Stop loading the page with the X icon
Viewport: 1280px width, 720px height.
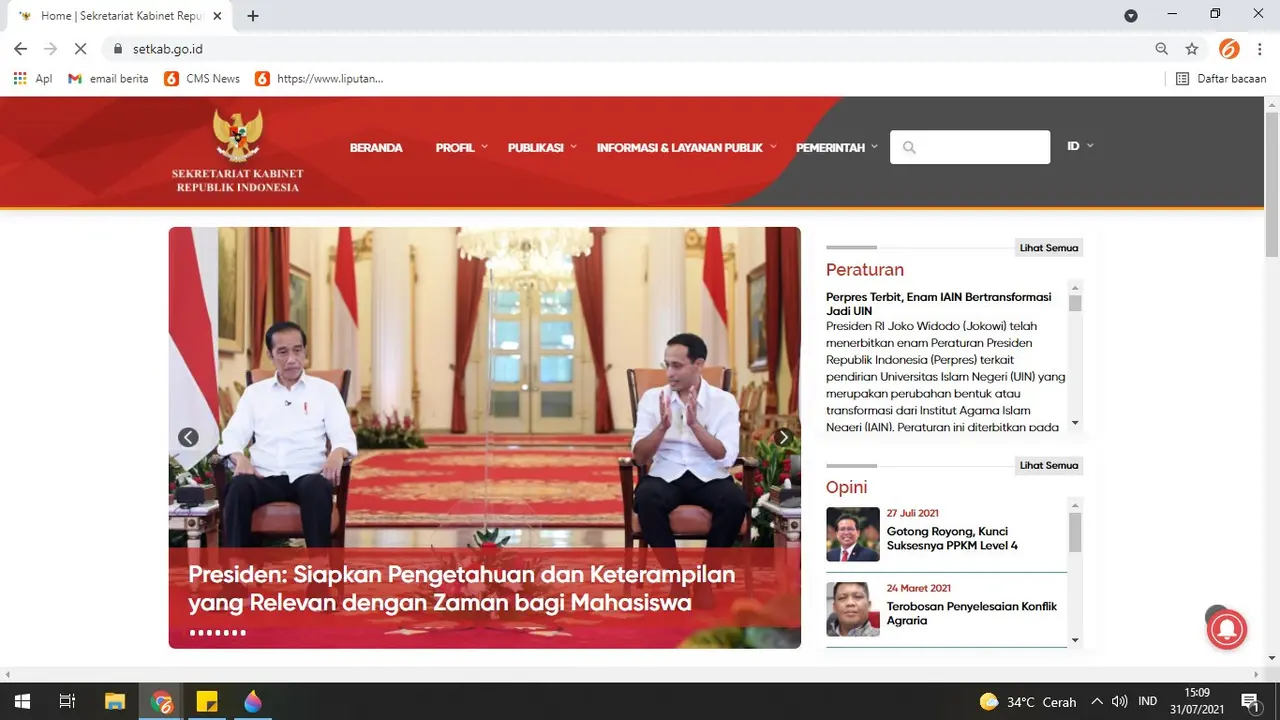coord(82,48)
